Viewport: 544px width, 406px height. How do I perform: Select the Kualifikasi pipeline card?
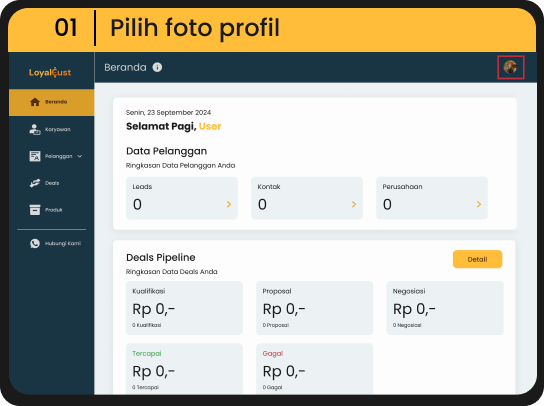click(x=184, y=308)
